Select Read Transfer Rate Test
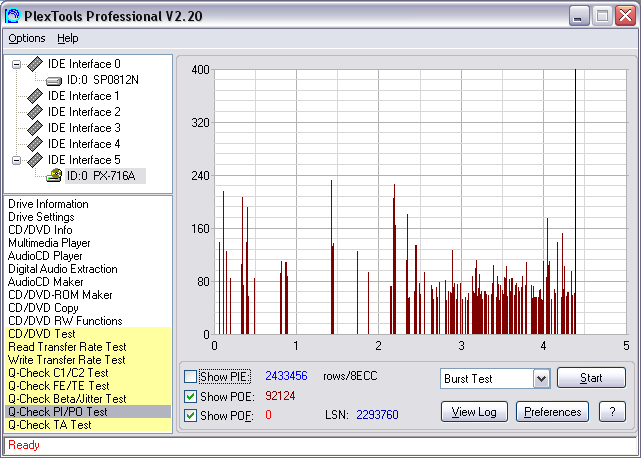Screen dimensions: 641x458 click(88, 347)
